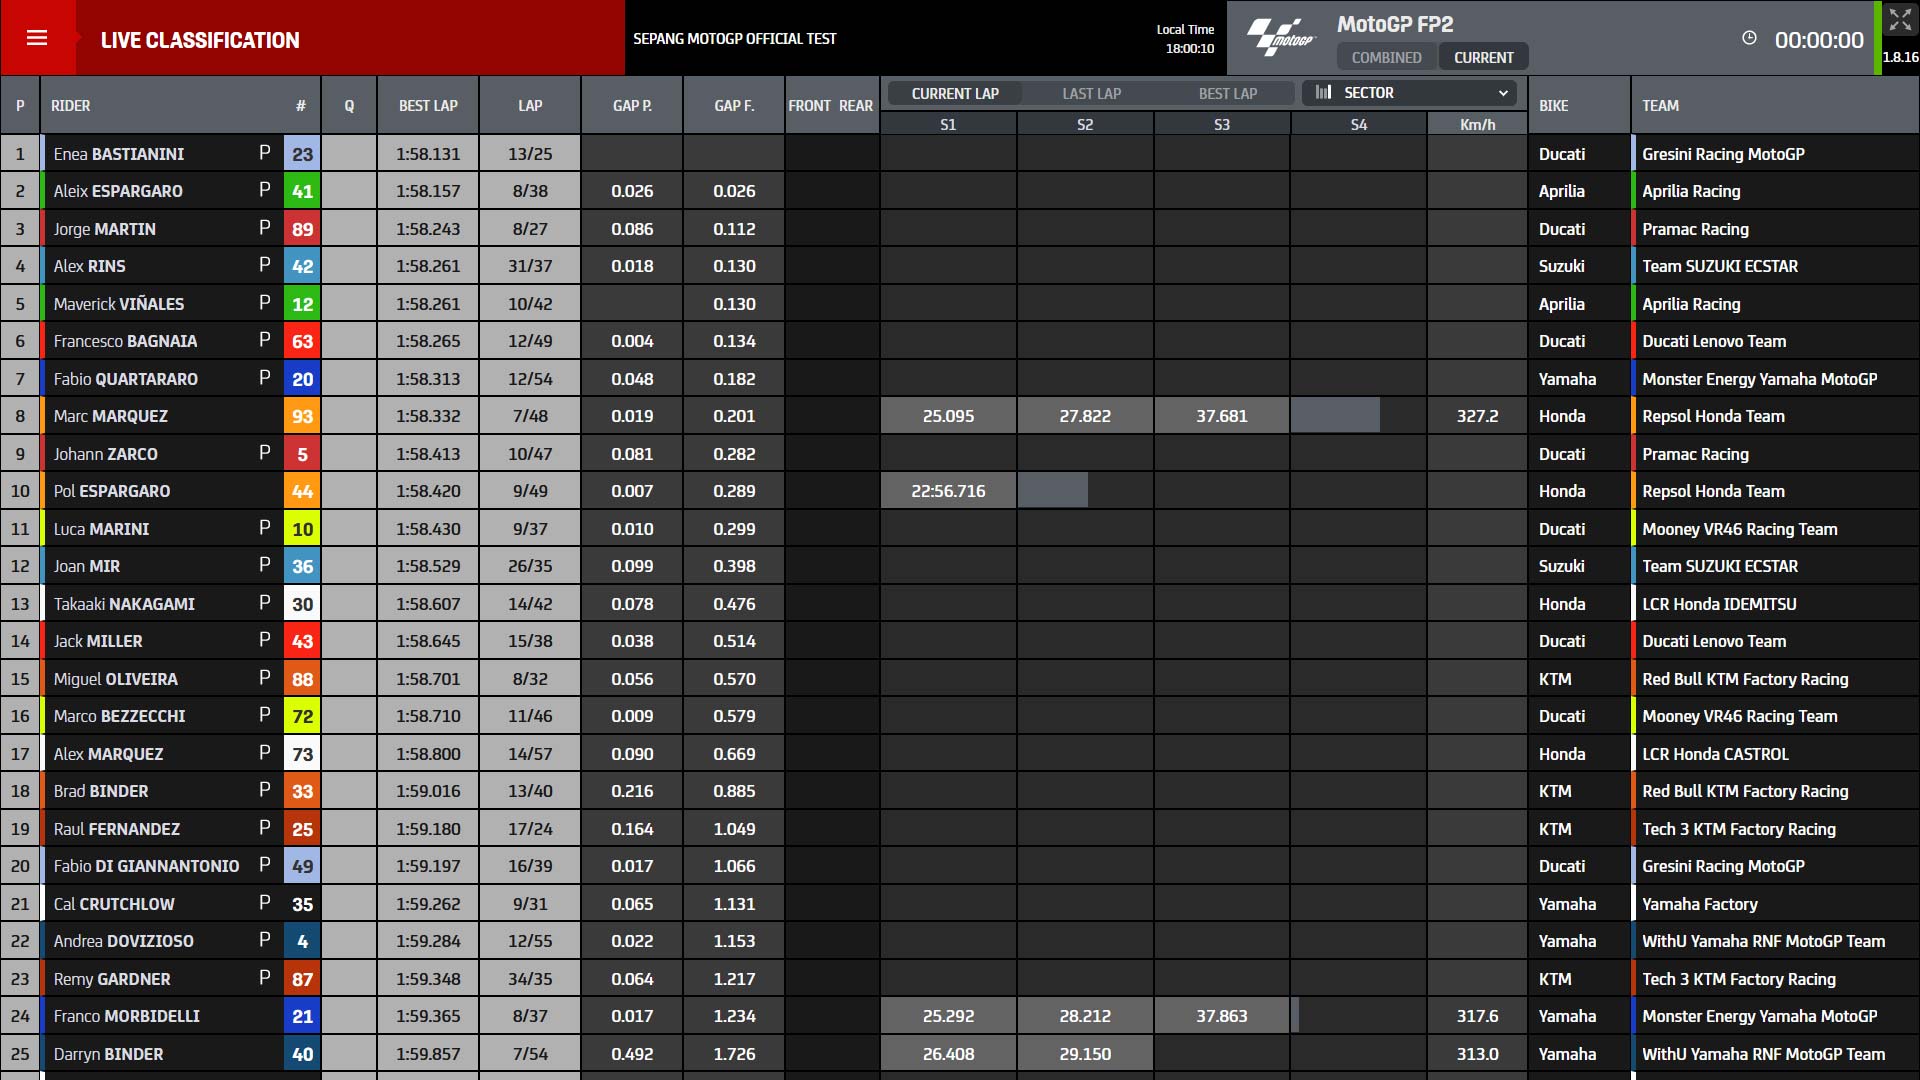Image resolution: width=1920 pixels, height=1080 pixels.
Task: Select rider Takaaki NAKAGAMI
Action: point(124,604)
